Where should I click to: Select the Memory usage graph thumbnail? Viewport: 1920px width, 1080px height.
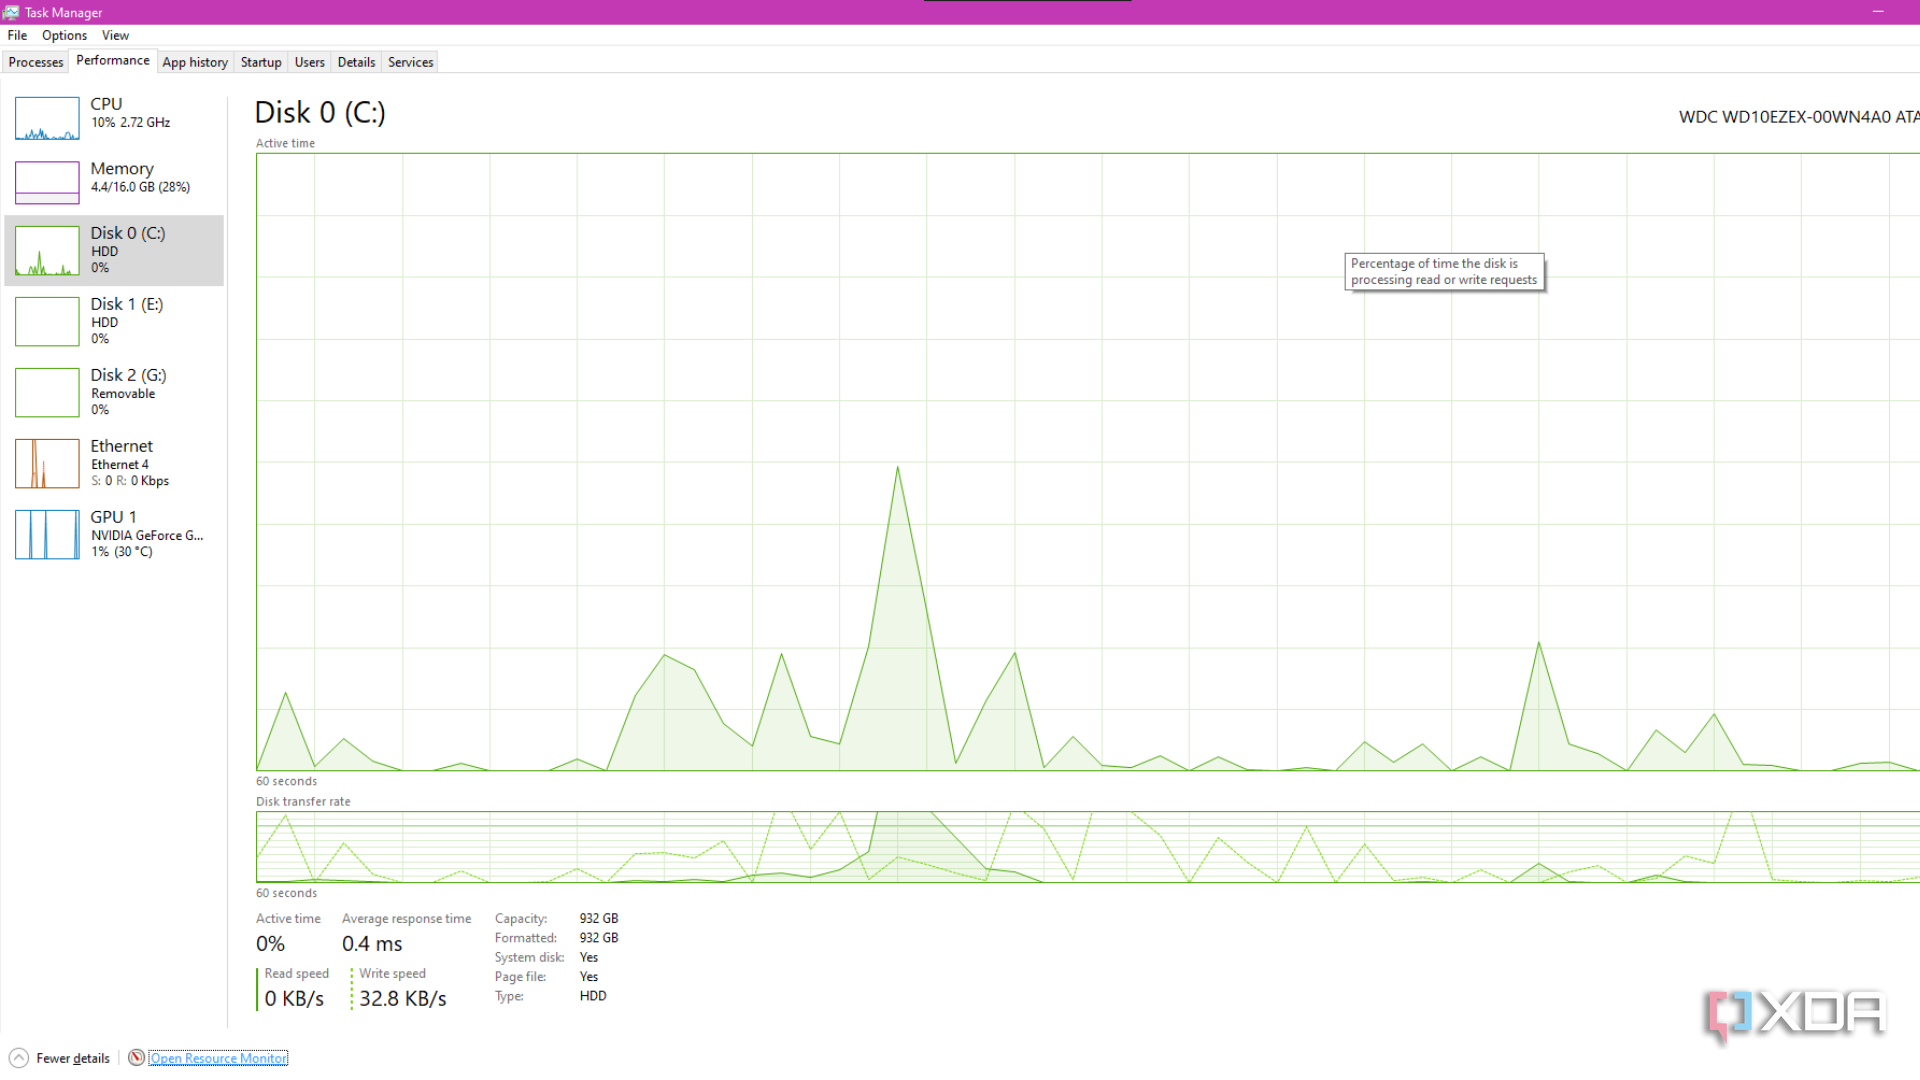pos(47,183)
